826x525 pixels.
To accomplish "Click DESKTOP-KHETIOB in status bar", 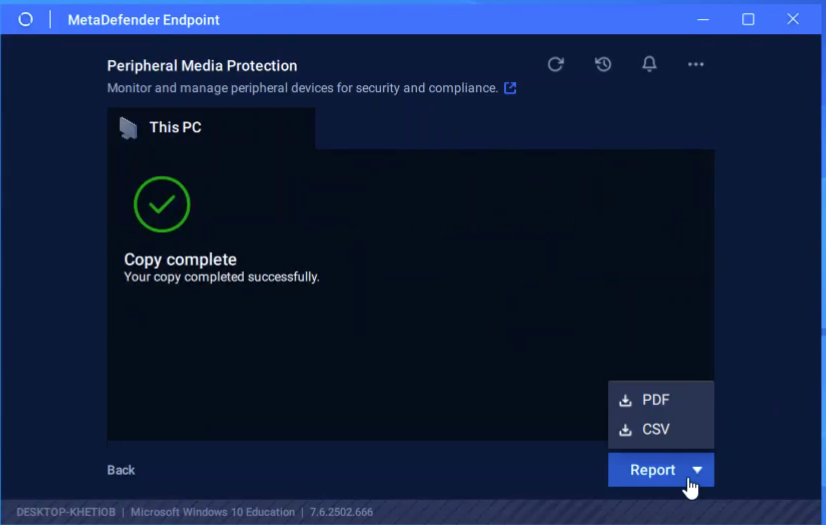I will [x=66, y=512].
